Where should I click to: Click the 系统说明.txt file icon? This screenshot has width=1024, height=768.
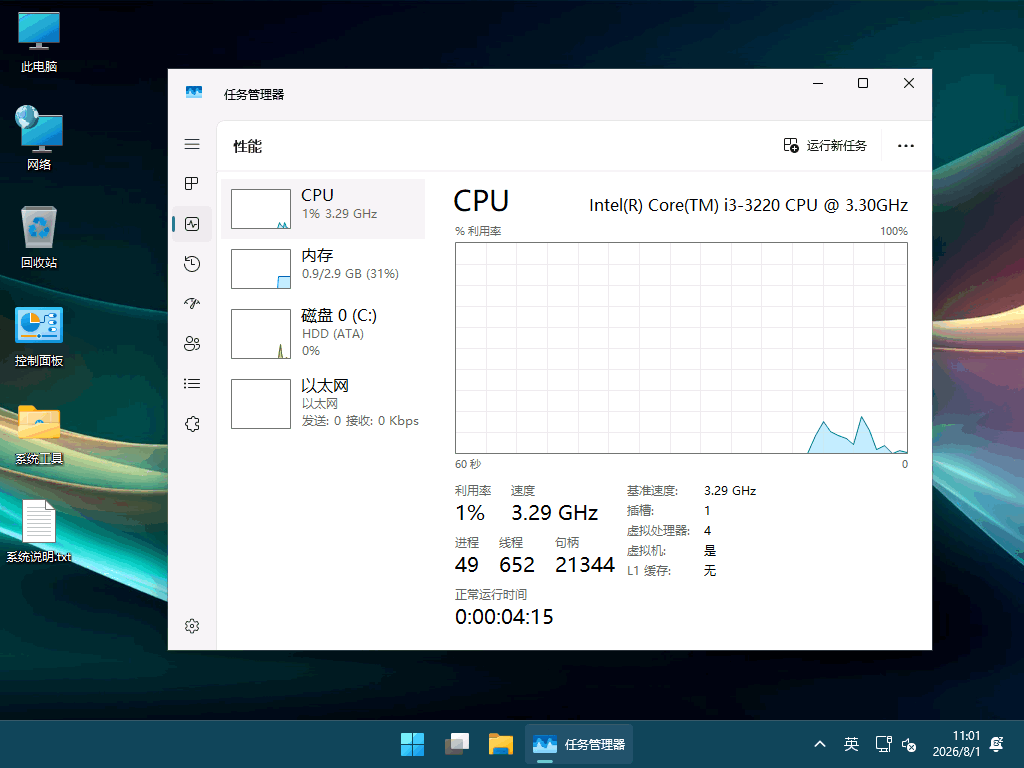[39, 531]
